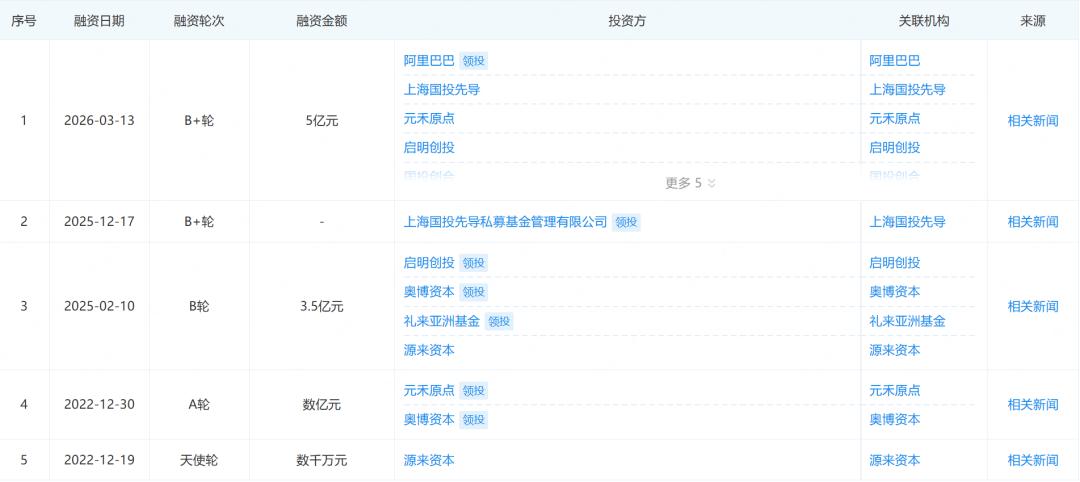Select the 融资金额 column header
The image size is (1080, 482).
(321, 20)
